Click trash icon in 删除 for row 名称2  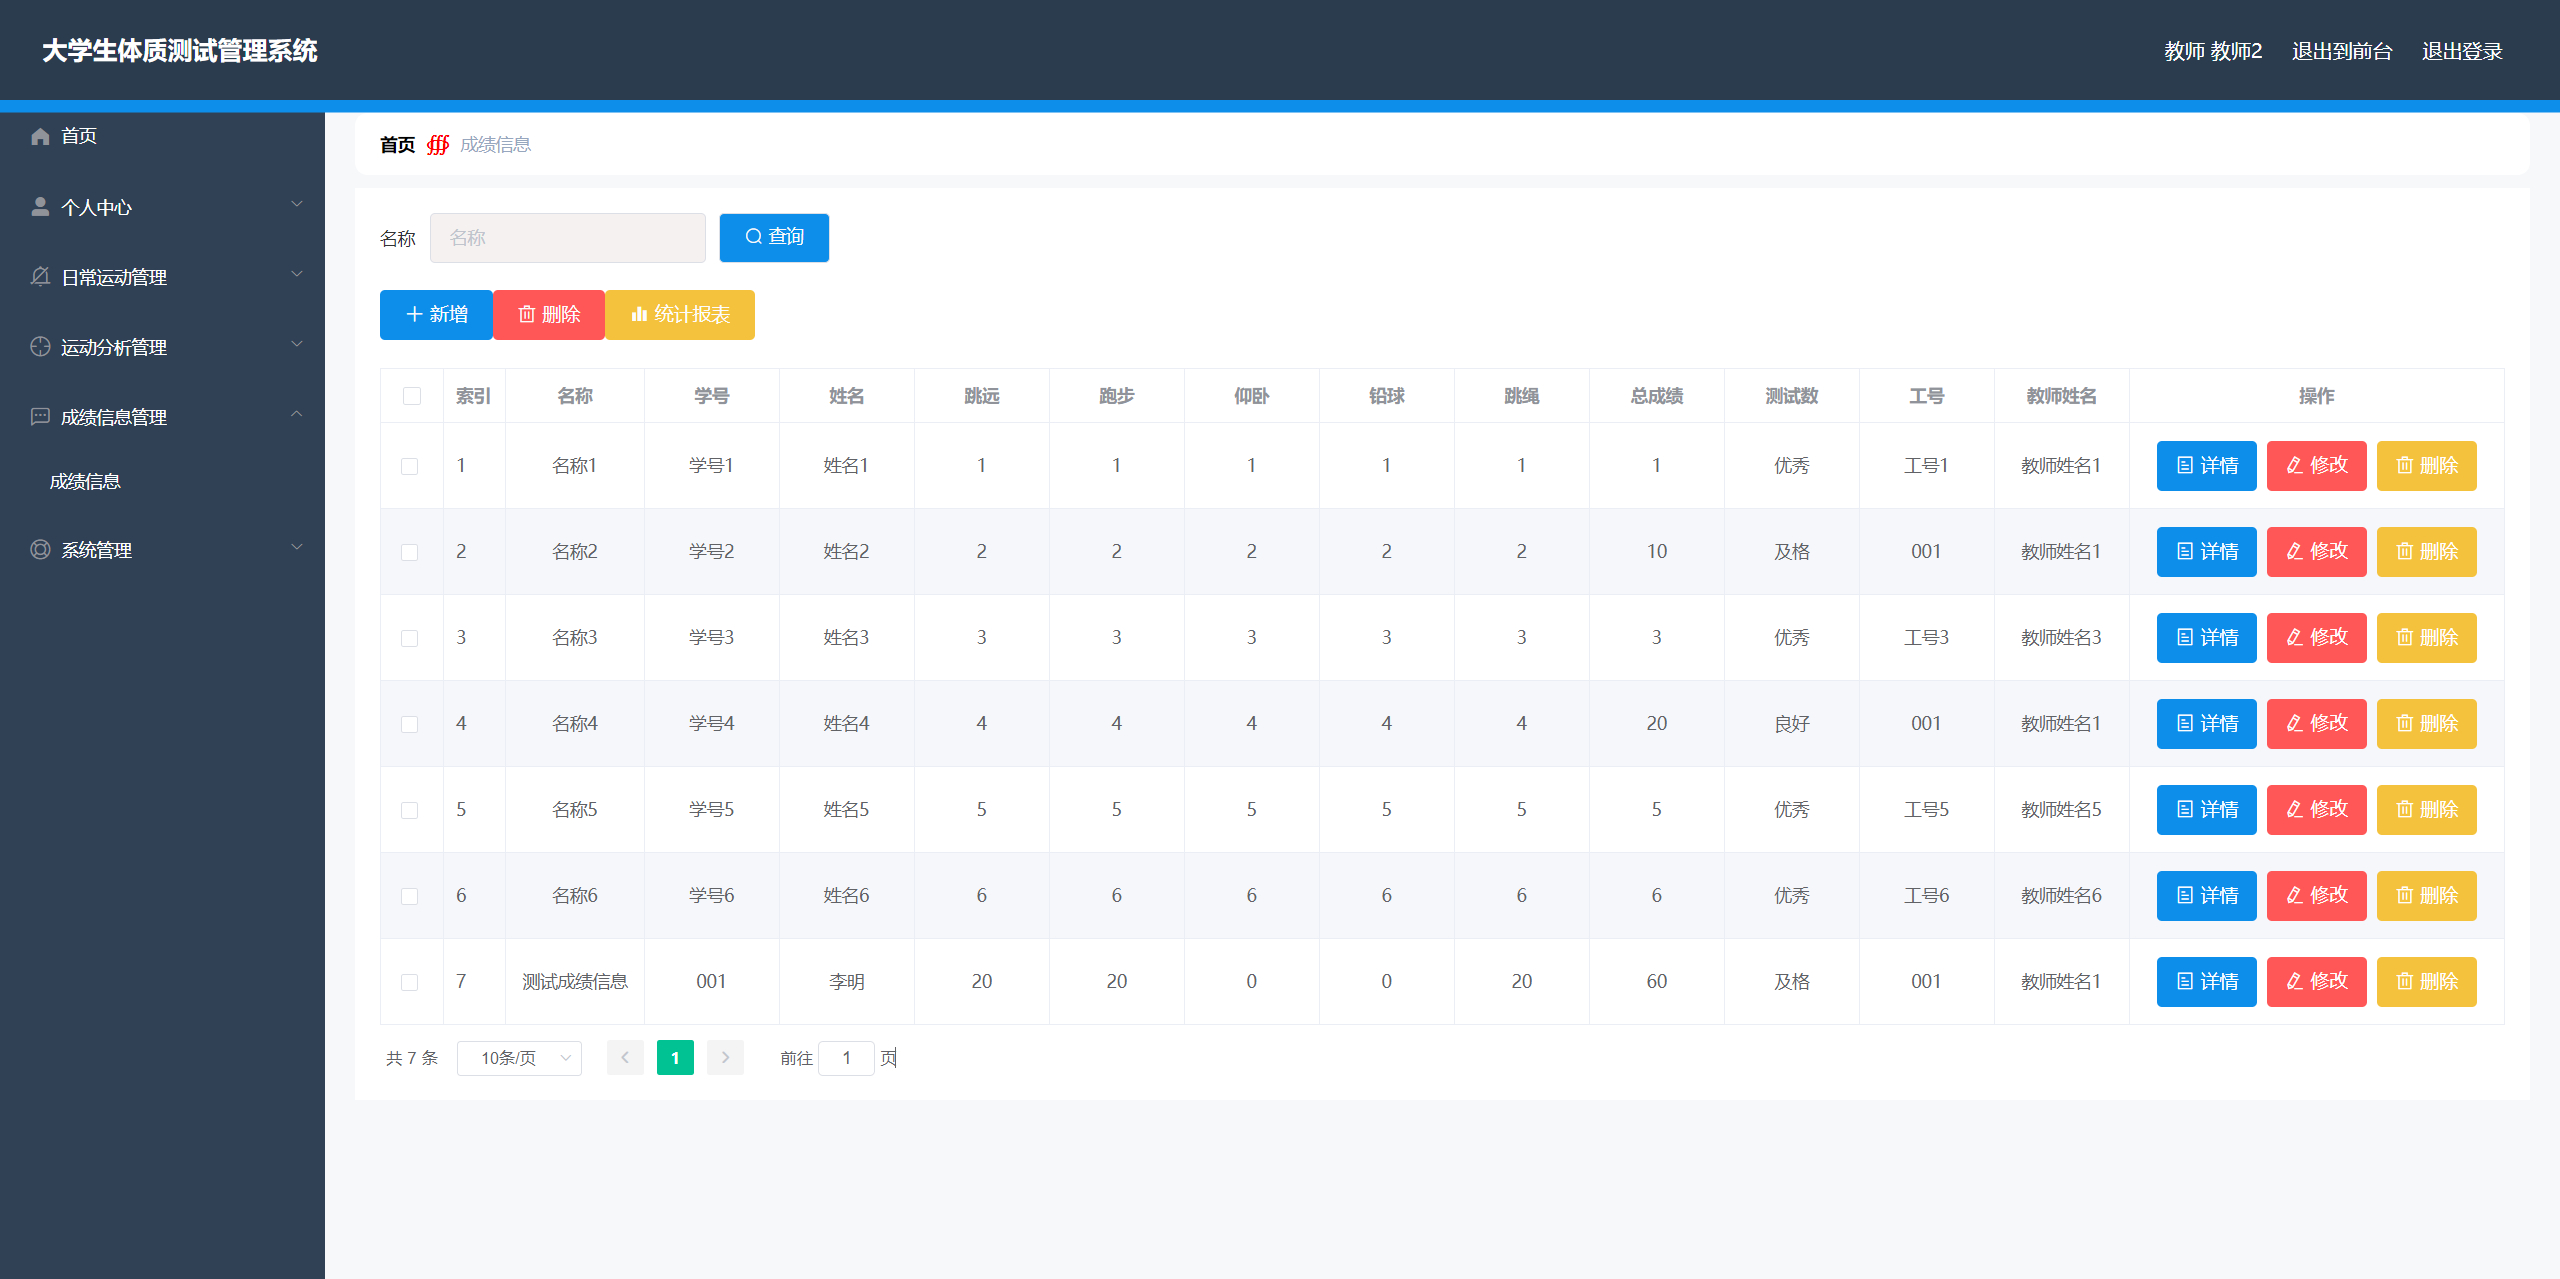[2405, 551]
